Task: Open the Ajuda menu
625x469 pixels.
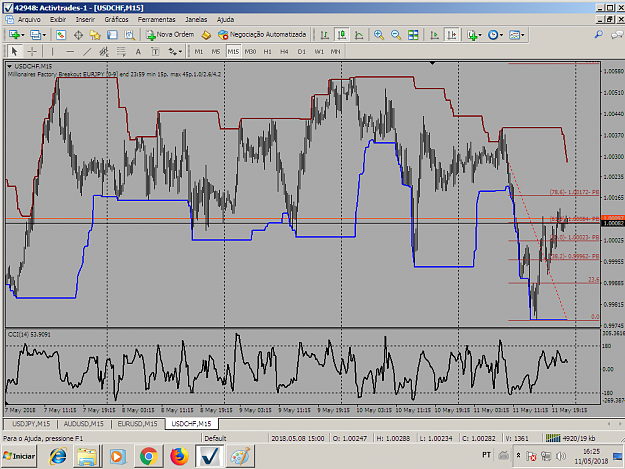Action: click(225, 20)
